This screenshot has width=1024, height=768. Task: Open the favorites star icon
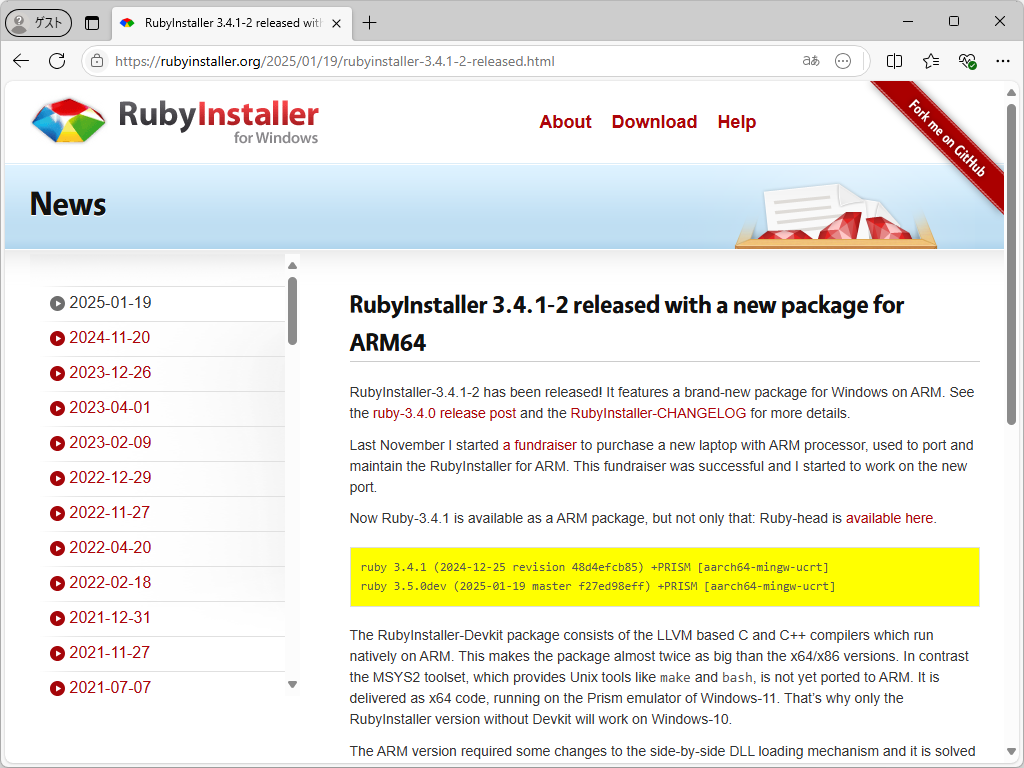[x=931, y=61]
